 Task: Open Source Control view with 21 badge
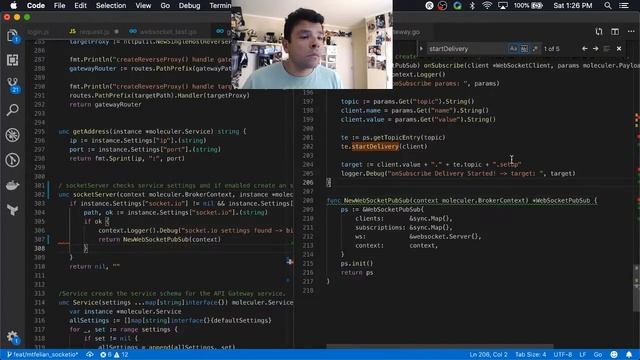12,85
